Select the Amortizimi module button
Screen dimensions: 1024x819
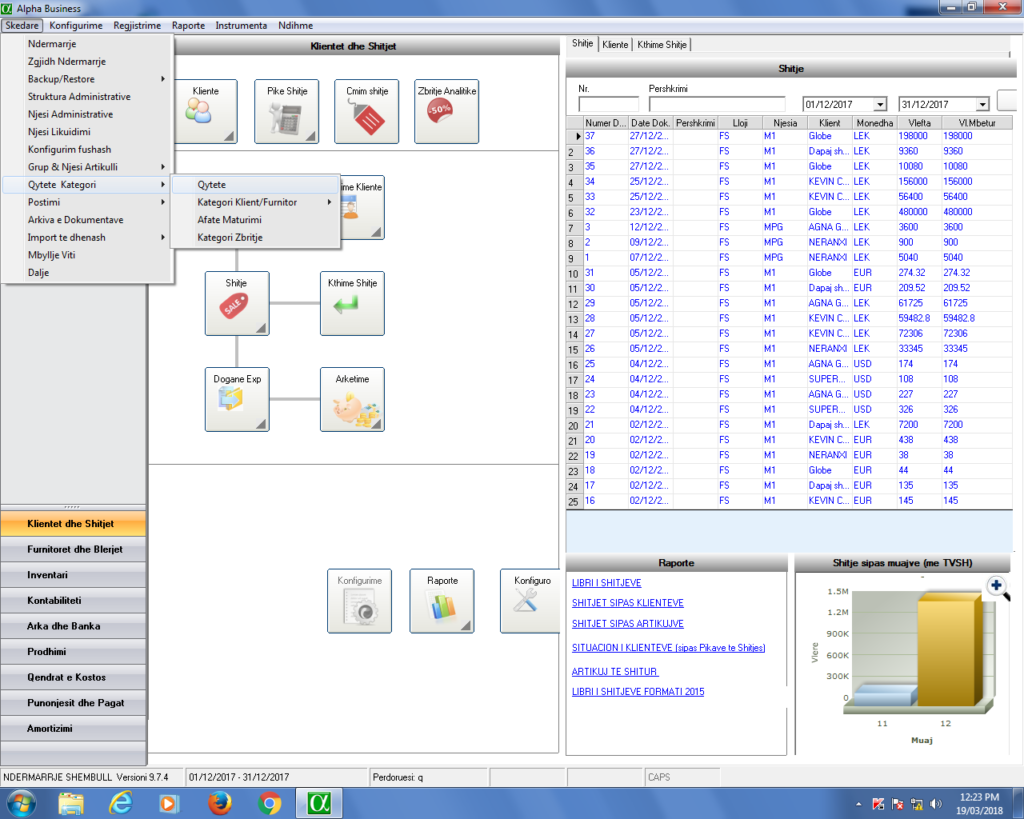pyautogui.click(x=73, y=729)
